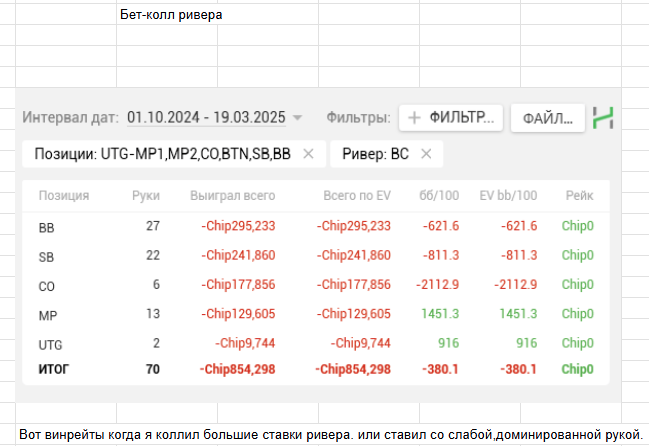This screenshot has width=649, height=446.
Task: Click UTG winnings -Chip9,744 in Выиграл всего
Action: [245, 343]
